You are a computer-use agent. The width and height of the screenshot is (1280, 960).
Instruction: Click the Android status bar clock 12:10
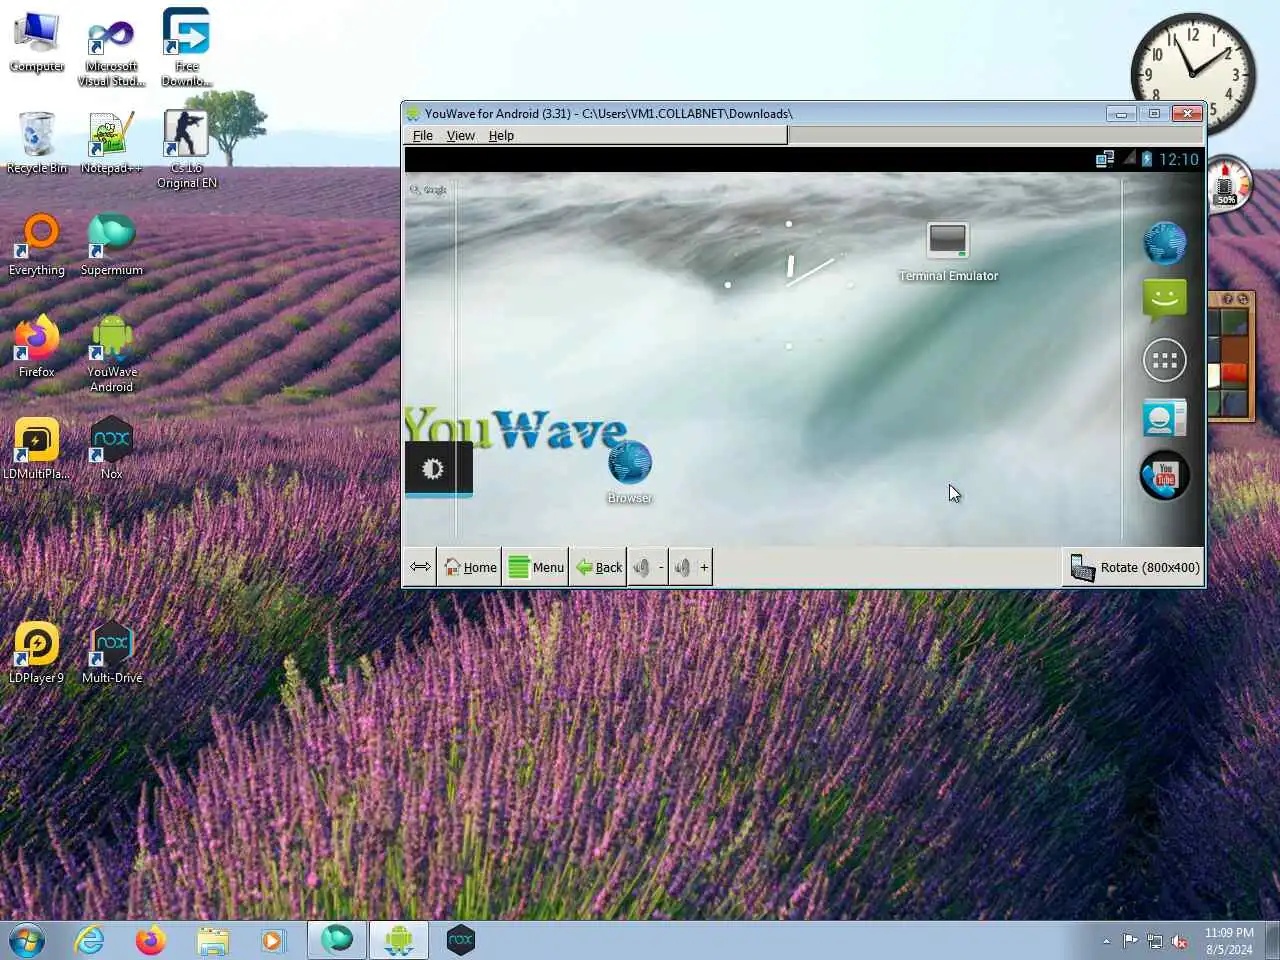[x=1178, y=159]
